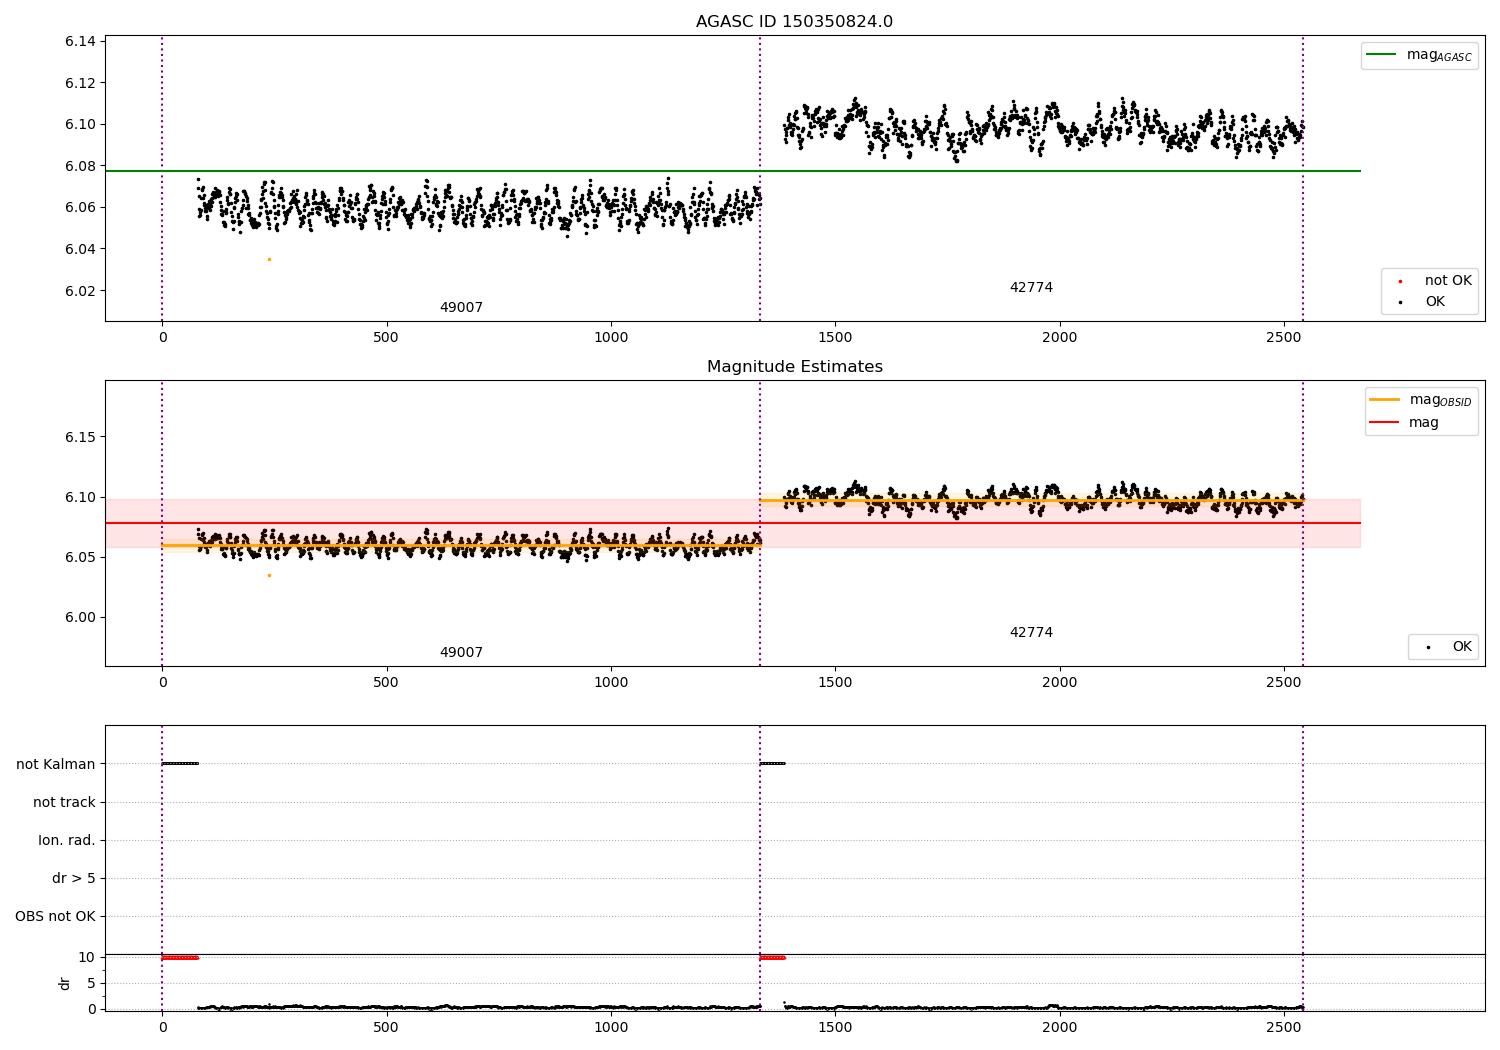Click the 6.00 y-axis tick label
Image resolution: width=1500 pixels, height=1050 pixels.
point(80,617)
